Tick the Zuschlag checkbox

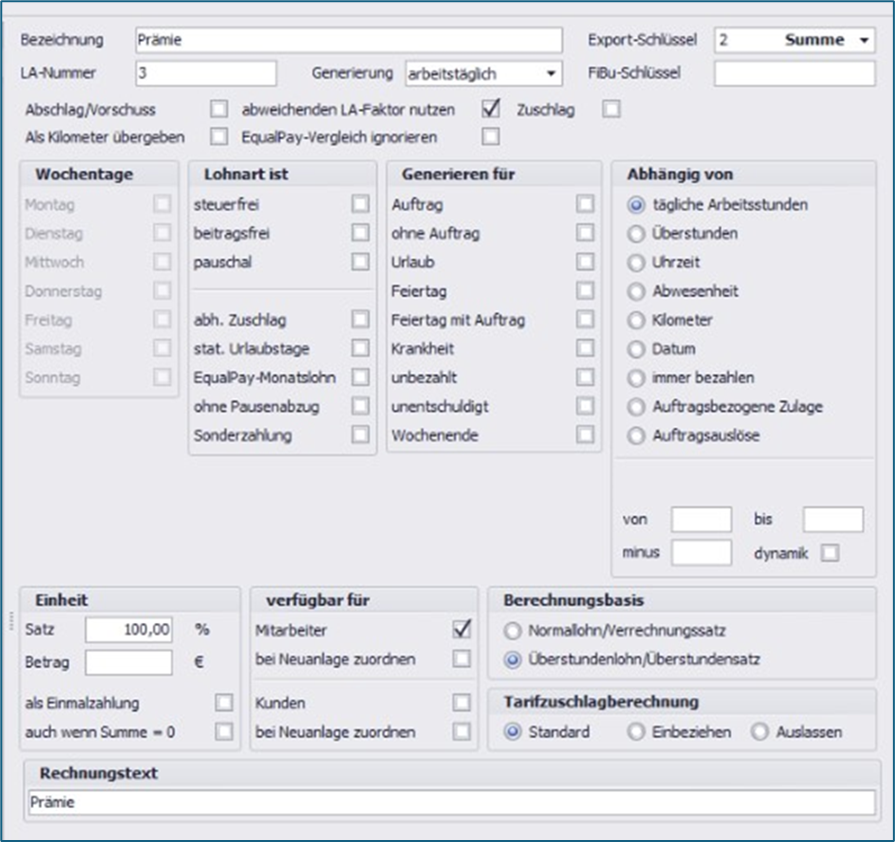point(611,108)
